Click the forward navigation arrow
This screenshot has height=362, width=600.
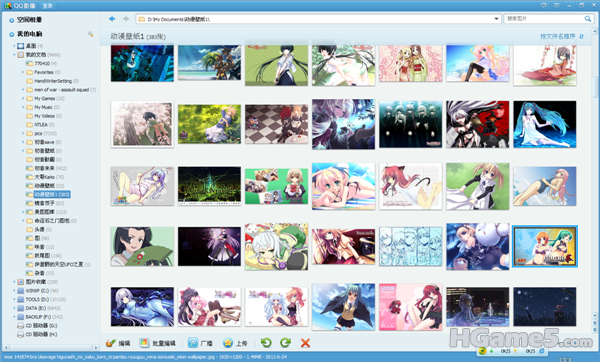(126, 19)
